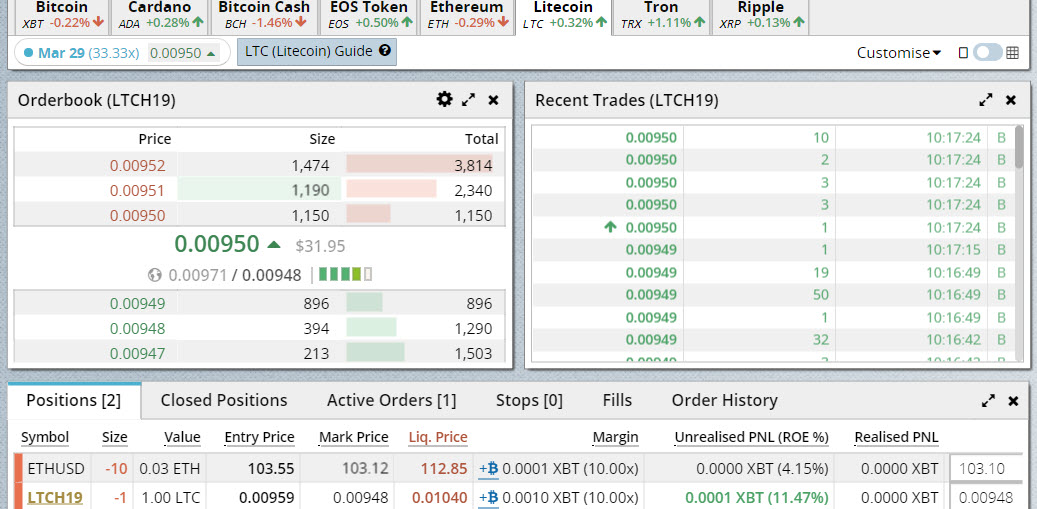
Task: Click the ETHUSD symbol in positions
Action: click(x=56, y=469)
